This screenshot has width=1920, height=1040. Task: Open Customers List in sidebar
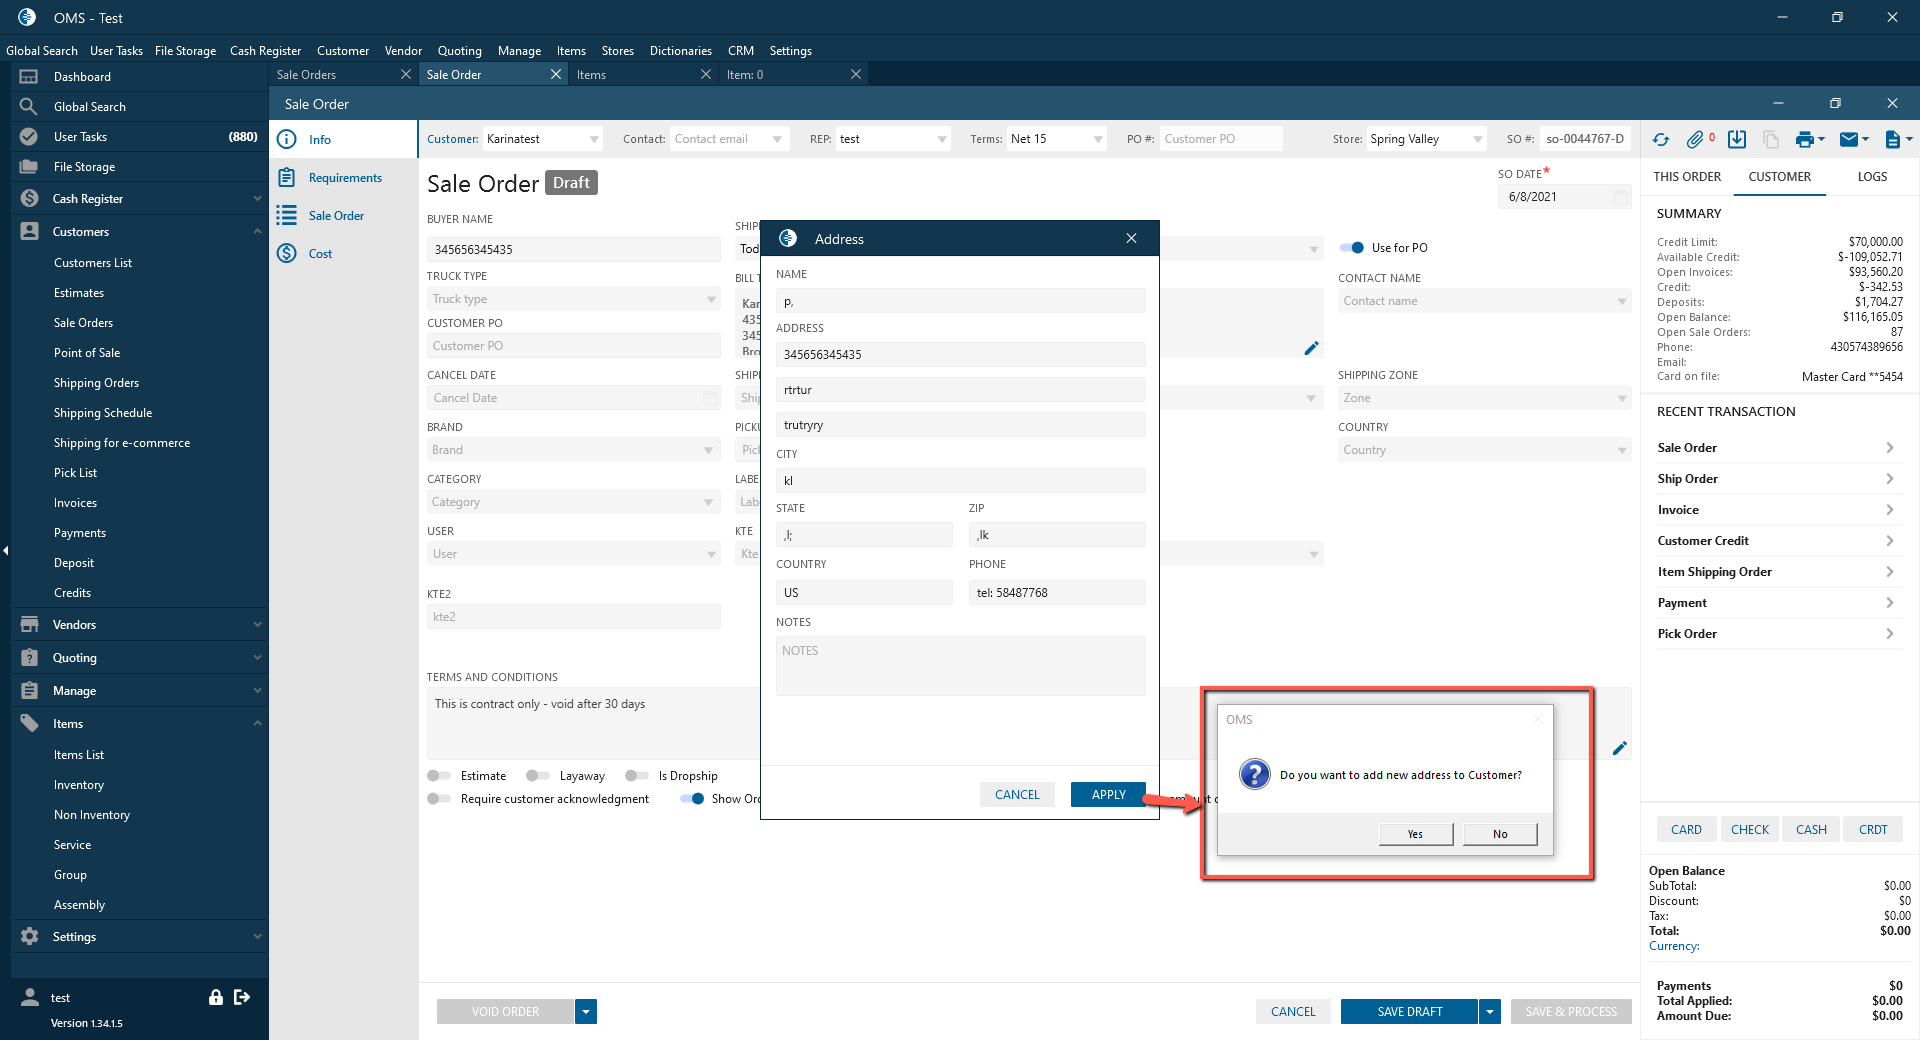93,263
